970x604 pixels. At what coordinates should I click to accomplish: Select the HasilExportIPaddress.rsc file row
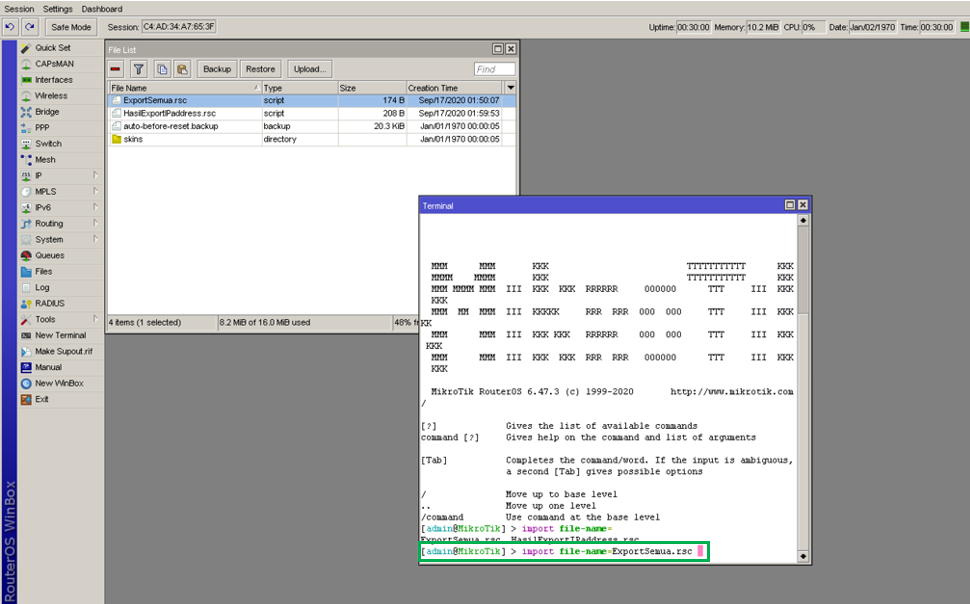click(x=312, y=113)
